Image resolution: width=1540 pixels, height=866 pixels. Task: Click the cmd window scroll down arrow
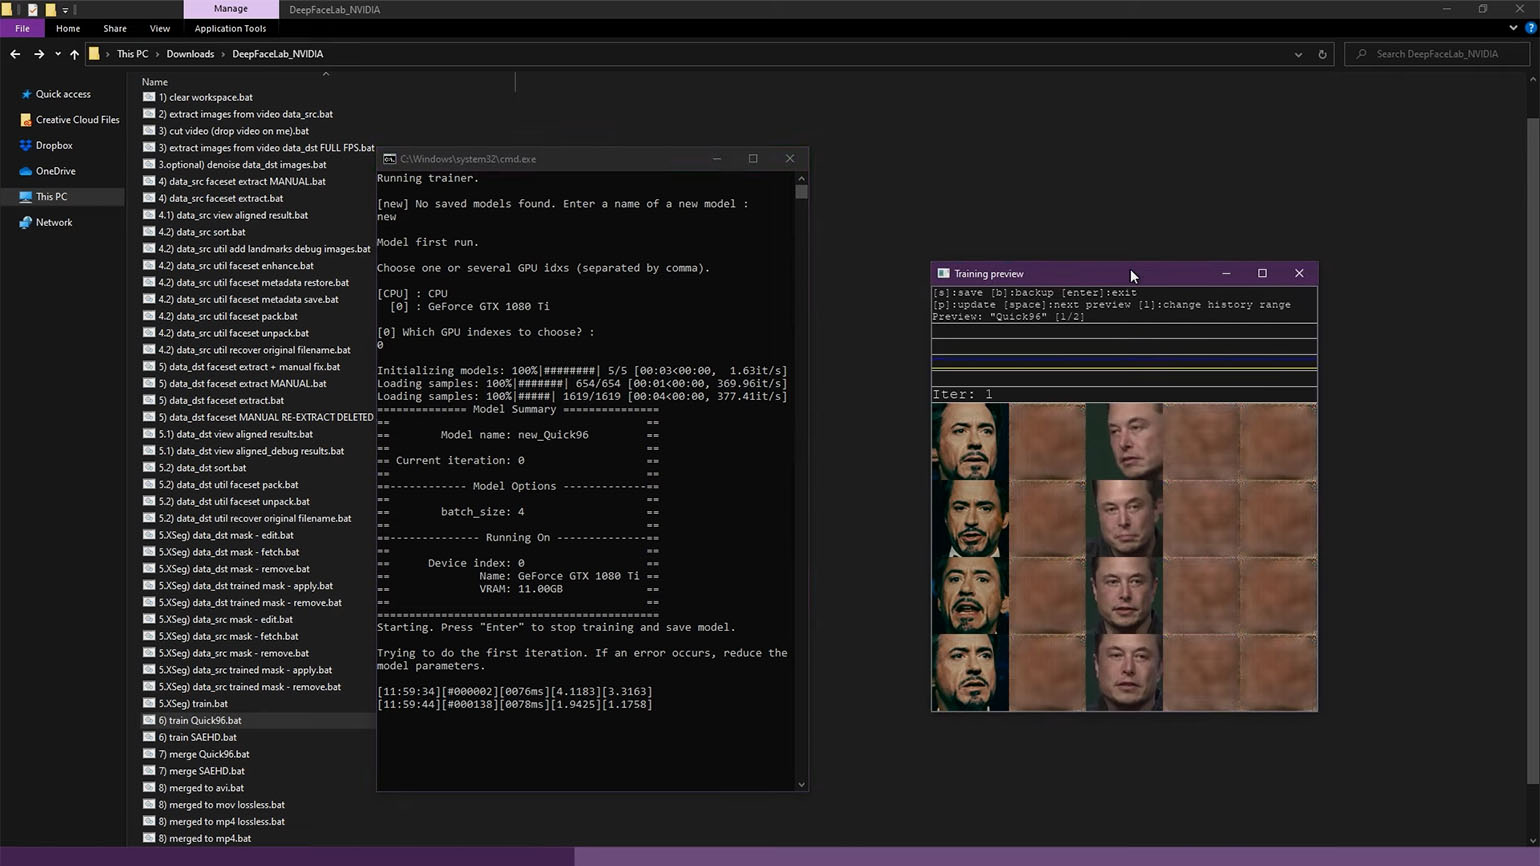801,785
